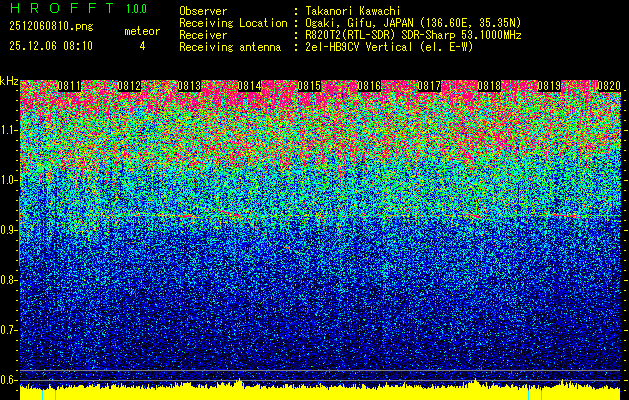
Task: Click the meteor count value 4
Action: [141, 45]
